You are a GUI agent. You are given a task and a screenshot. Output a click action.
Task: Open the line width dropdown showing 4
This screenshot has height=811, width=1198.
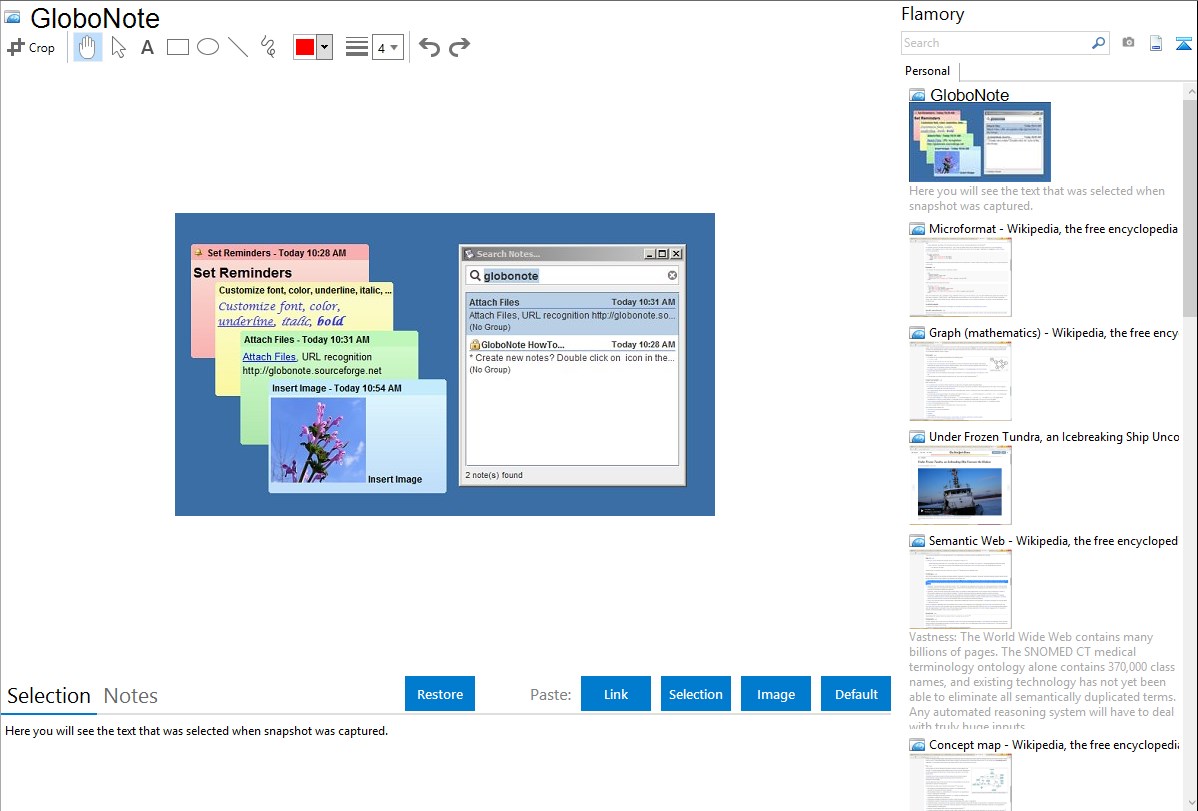pyautogui.click(x=388, y=47)
